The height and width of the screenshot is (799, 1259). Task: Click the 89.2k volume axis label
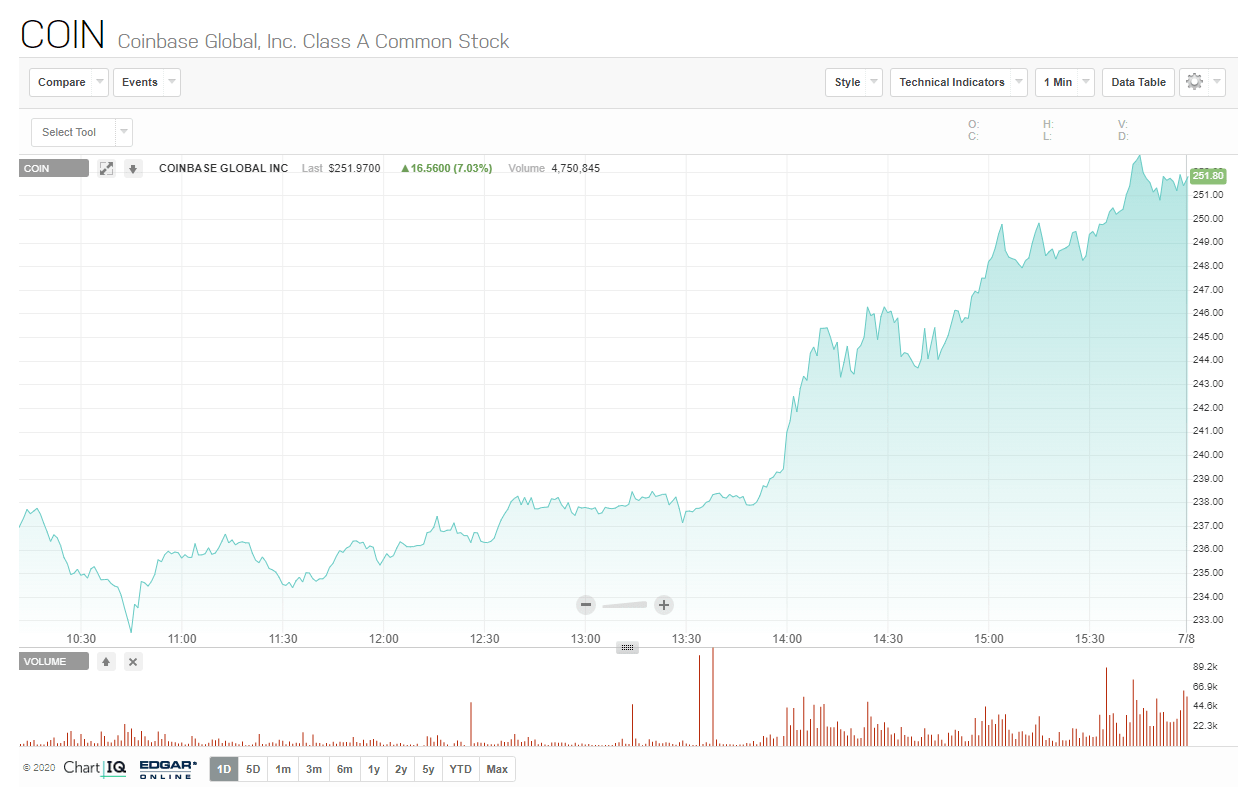[x=1204, y=666]
